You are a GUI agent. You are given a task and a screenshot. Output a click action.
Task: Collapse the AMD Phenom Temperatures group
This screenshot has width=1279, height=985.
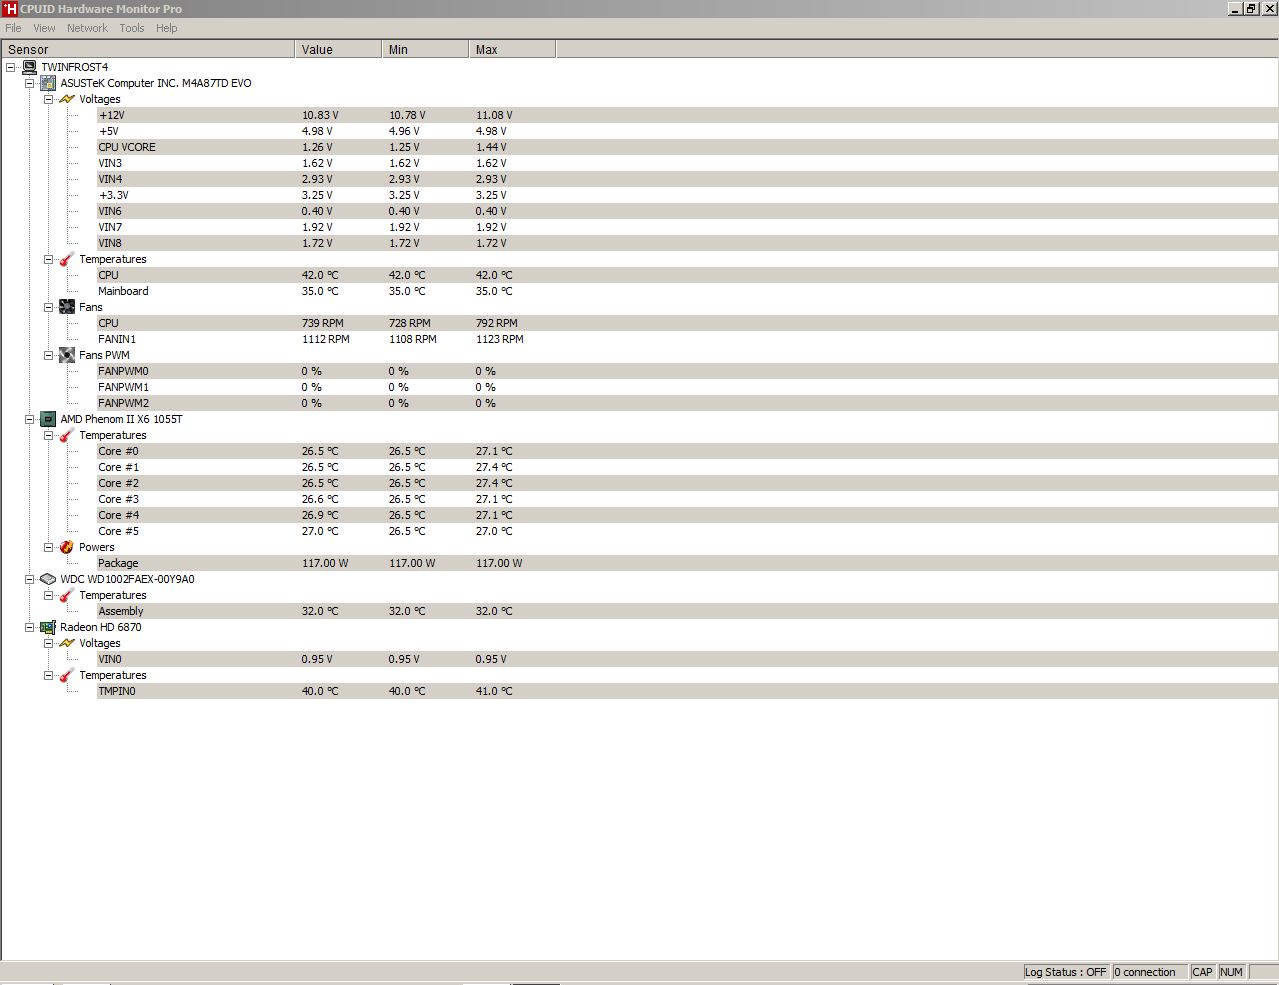tap(48, 435)
